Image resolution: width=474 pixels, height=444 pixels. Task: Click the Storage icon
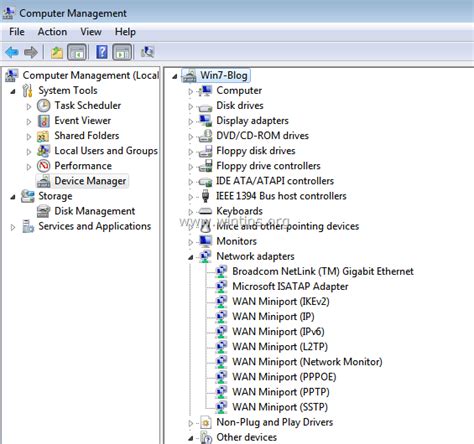tap(28, 196)
